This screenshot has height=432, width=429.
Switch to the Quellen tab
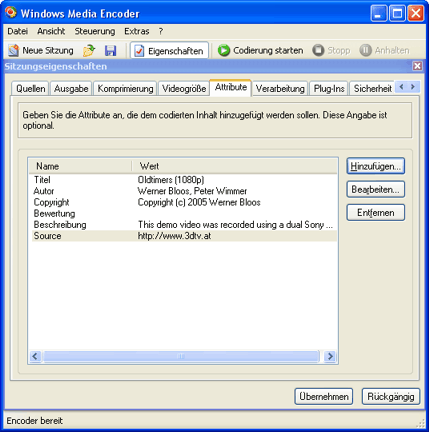(x=31, y=89)
